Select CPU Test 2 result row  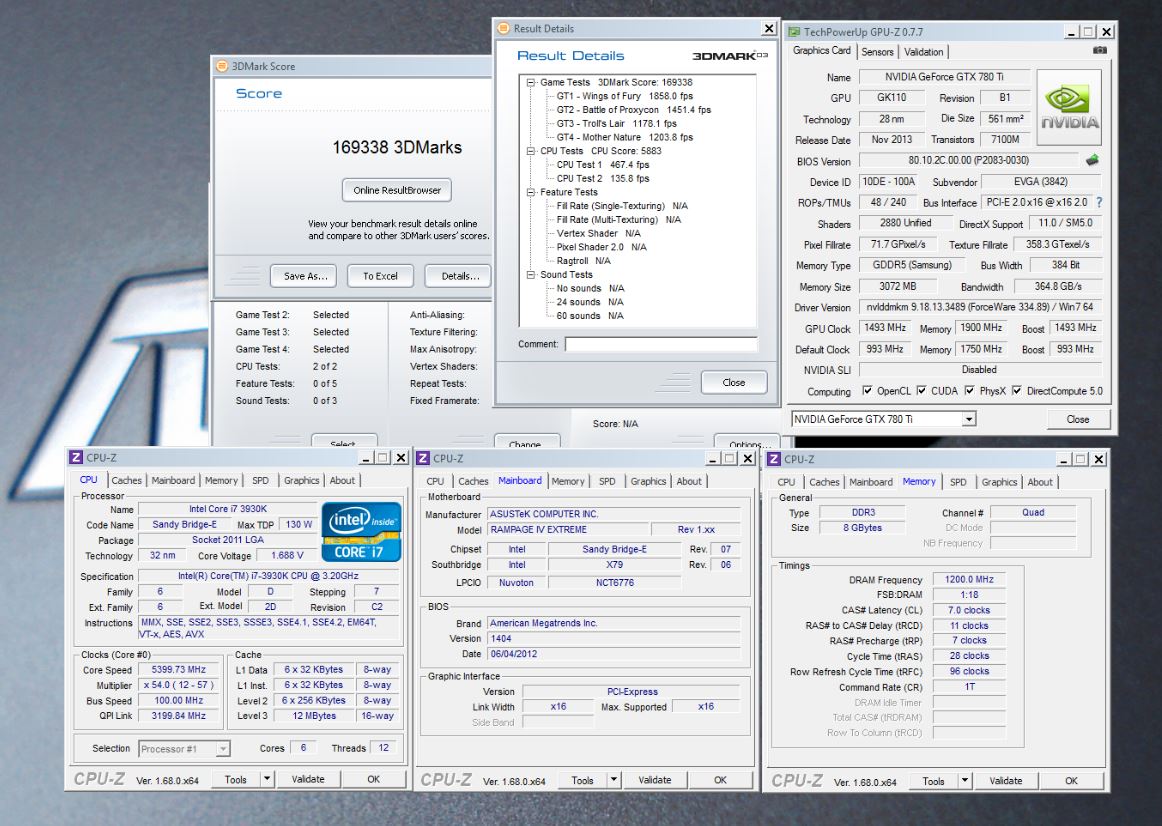[x=602, y=179]
